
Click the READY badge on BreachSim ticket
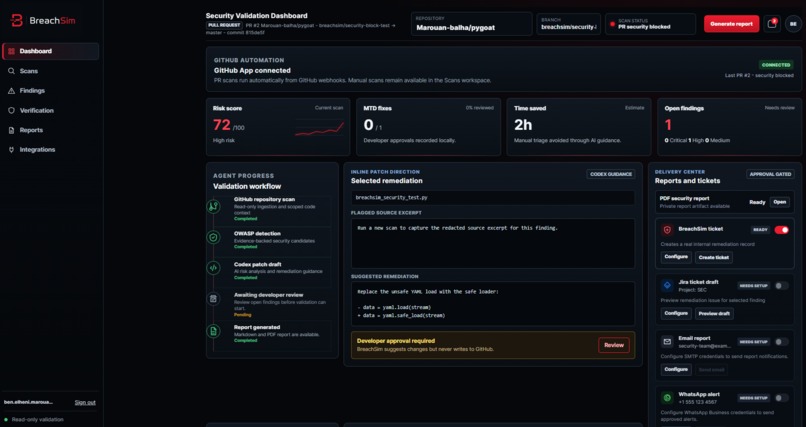click(x=761, y=230)
